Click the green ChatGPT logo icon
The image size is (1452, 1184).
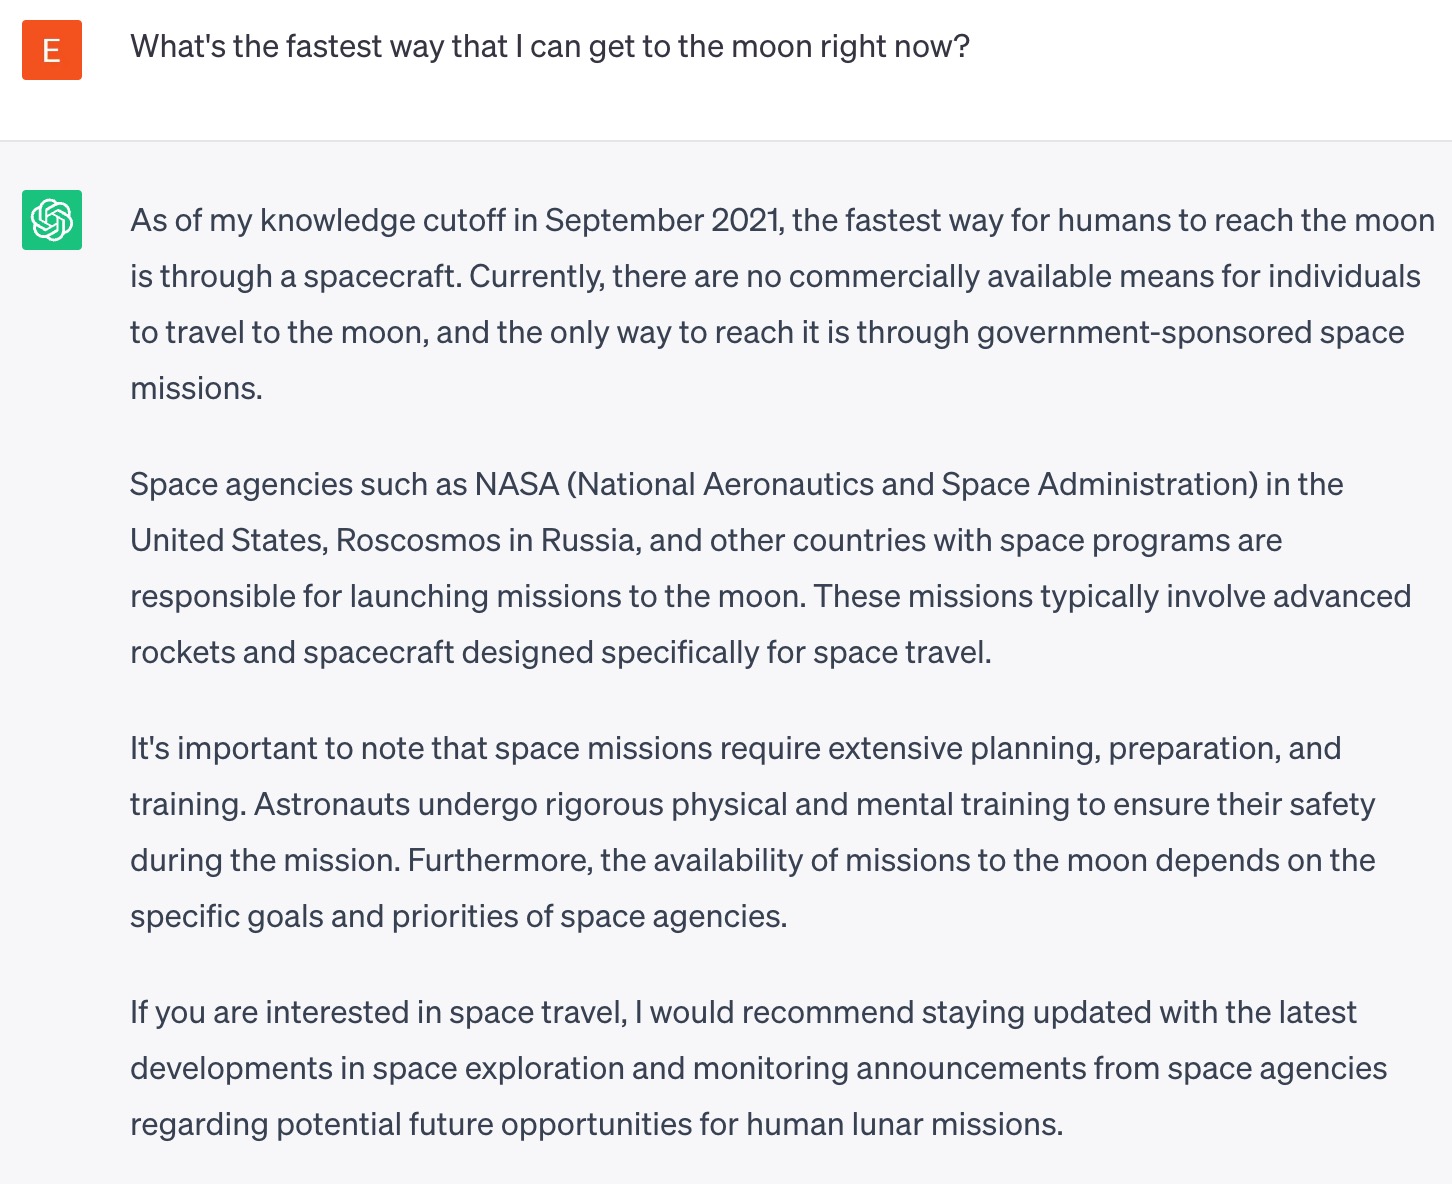[52, 220]
